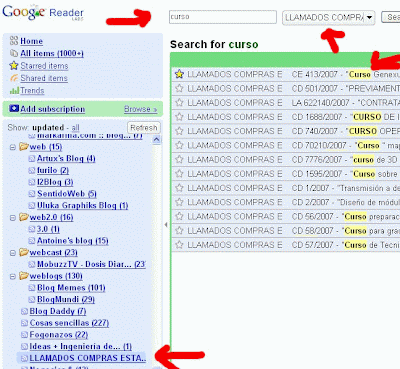Image resolution: width=400 pixels, height=369 pixels.
Task: Click the All items stack icon
Action: (14, 53)
